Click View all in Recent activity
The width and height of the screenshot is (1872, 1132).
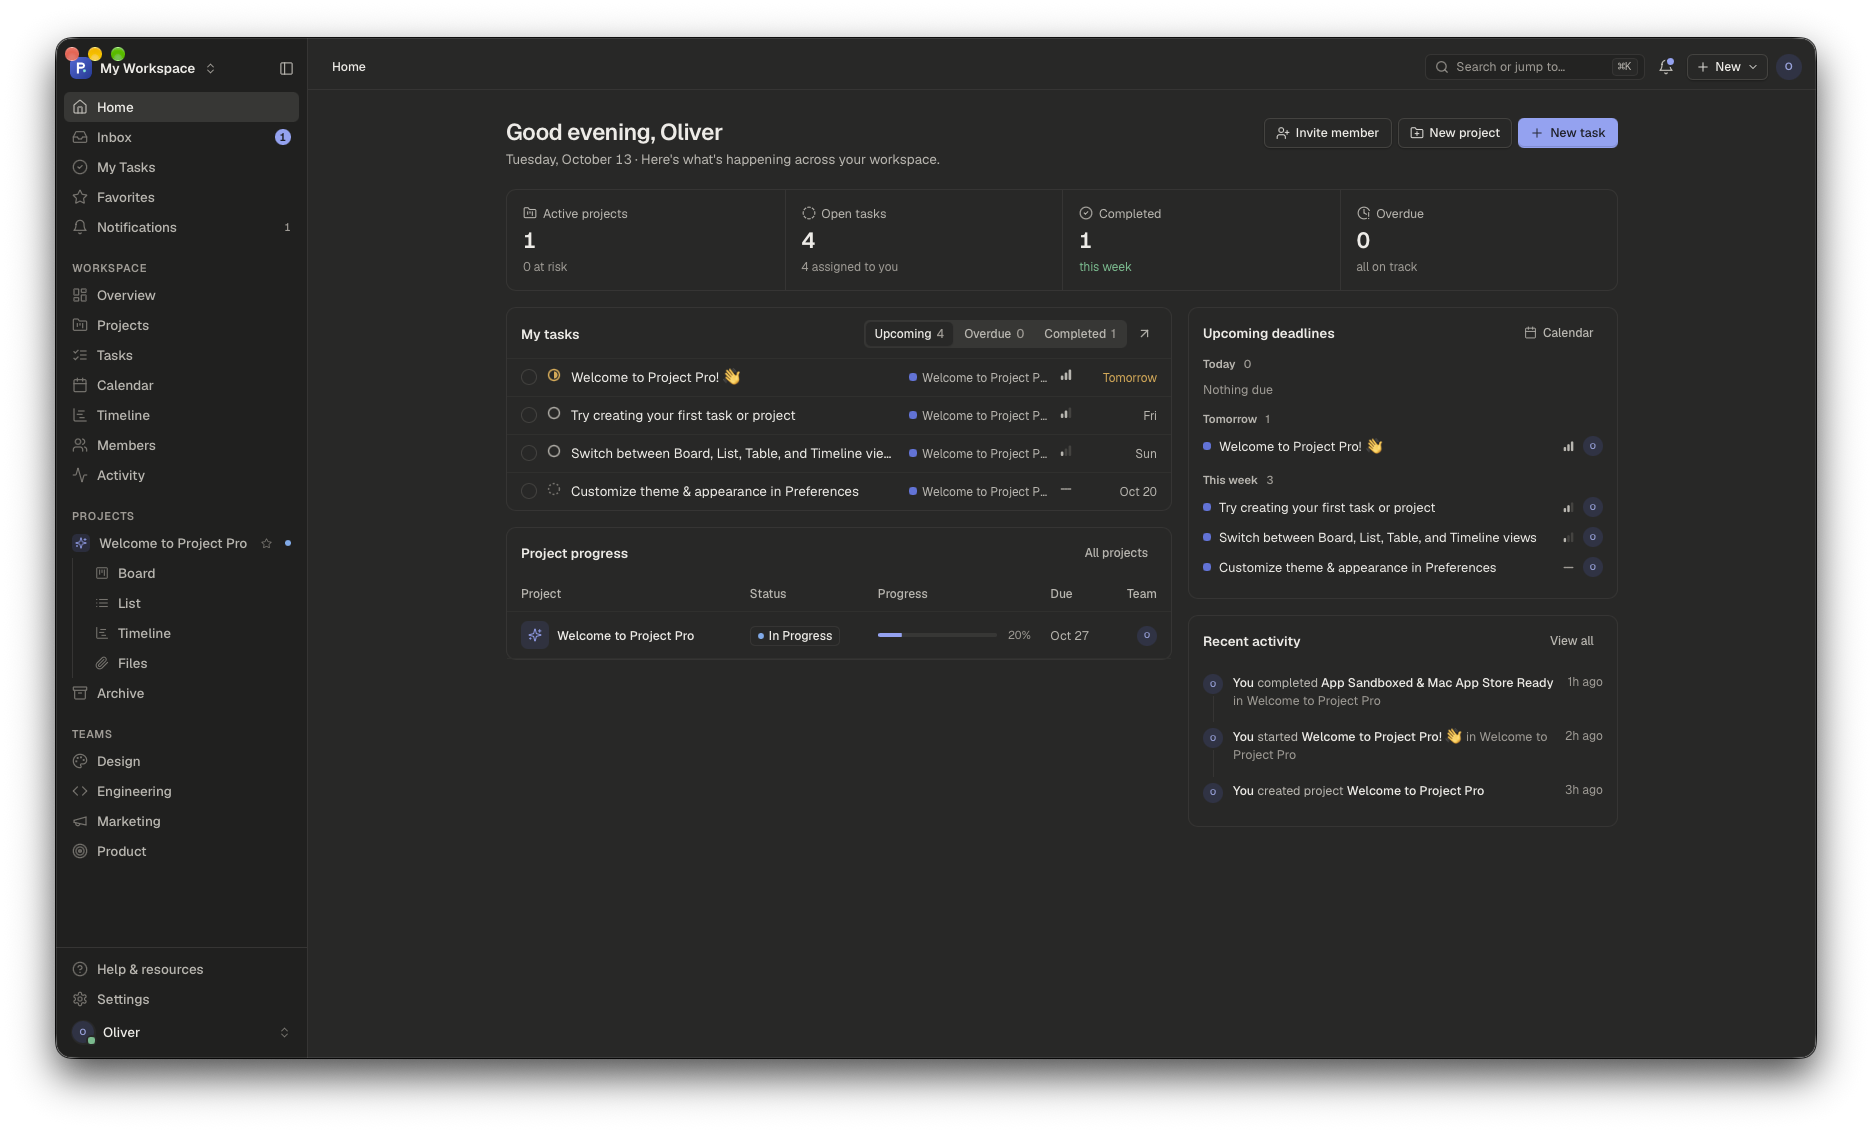(1571, 641)
